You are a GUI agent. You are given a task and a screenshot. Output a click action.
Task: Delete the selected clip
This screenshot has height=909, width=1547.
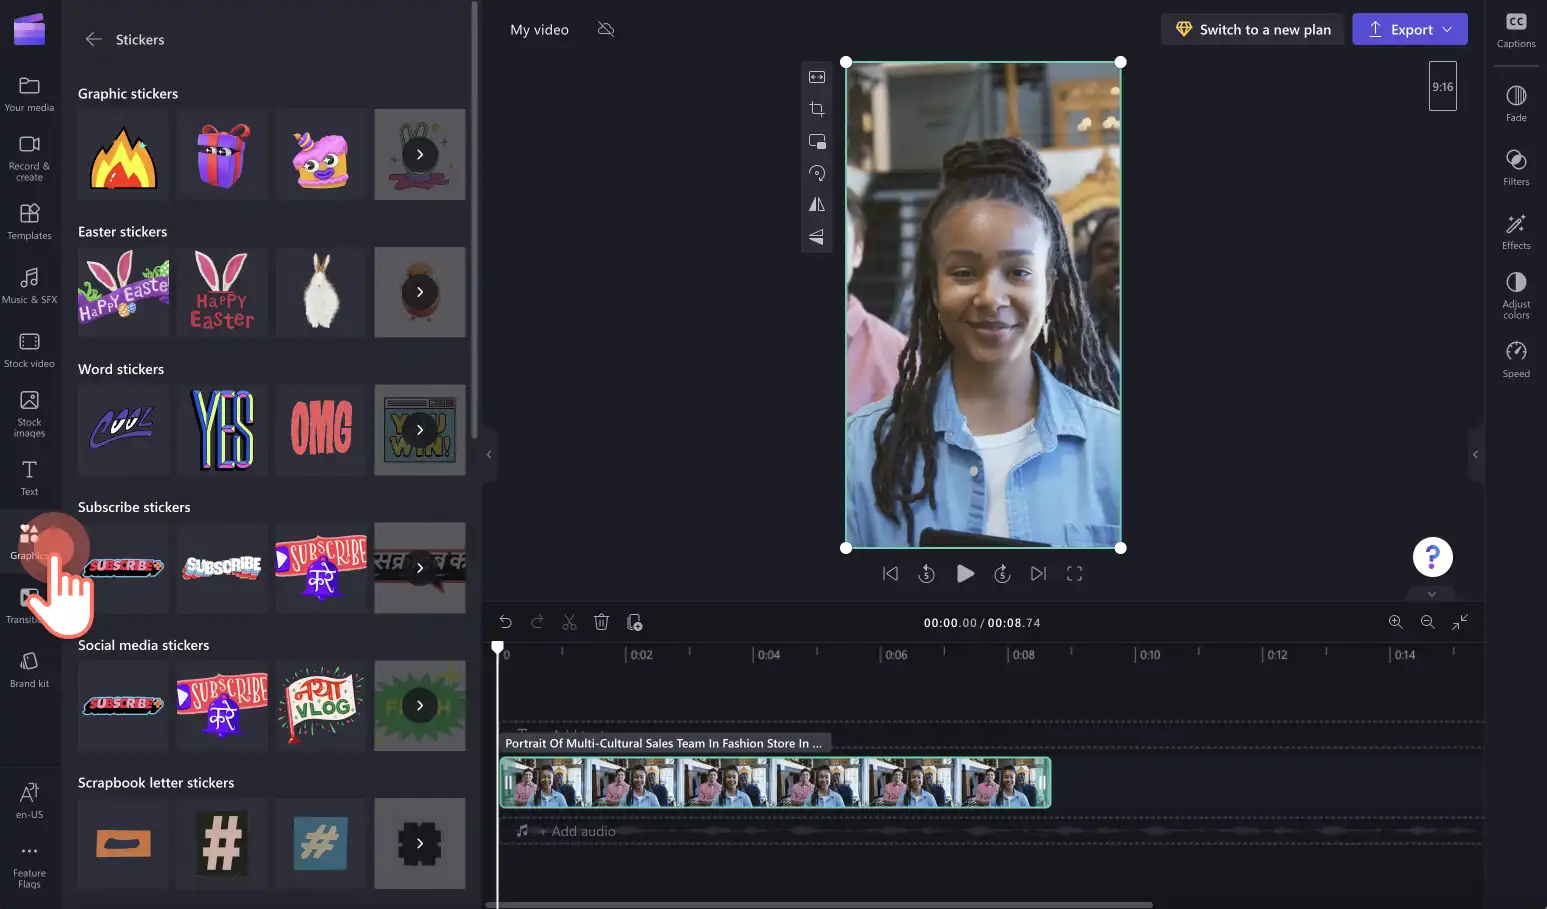tap(601, 622)
